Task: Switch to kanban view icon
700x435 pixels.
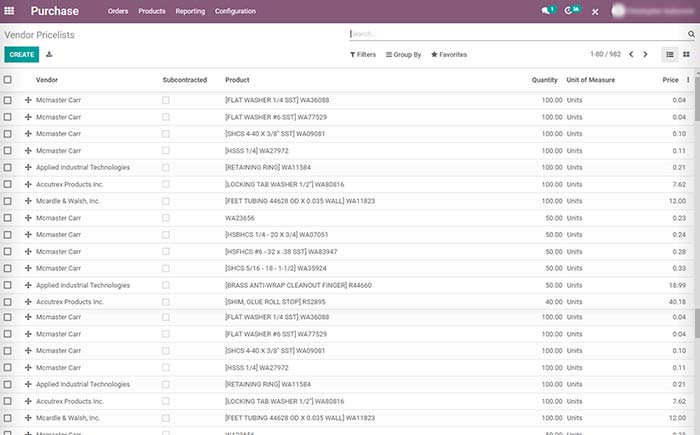Action: click(x=686, y=54)
